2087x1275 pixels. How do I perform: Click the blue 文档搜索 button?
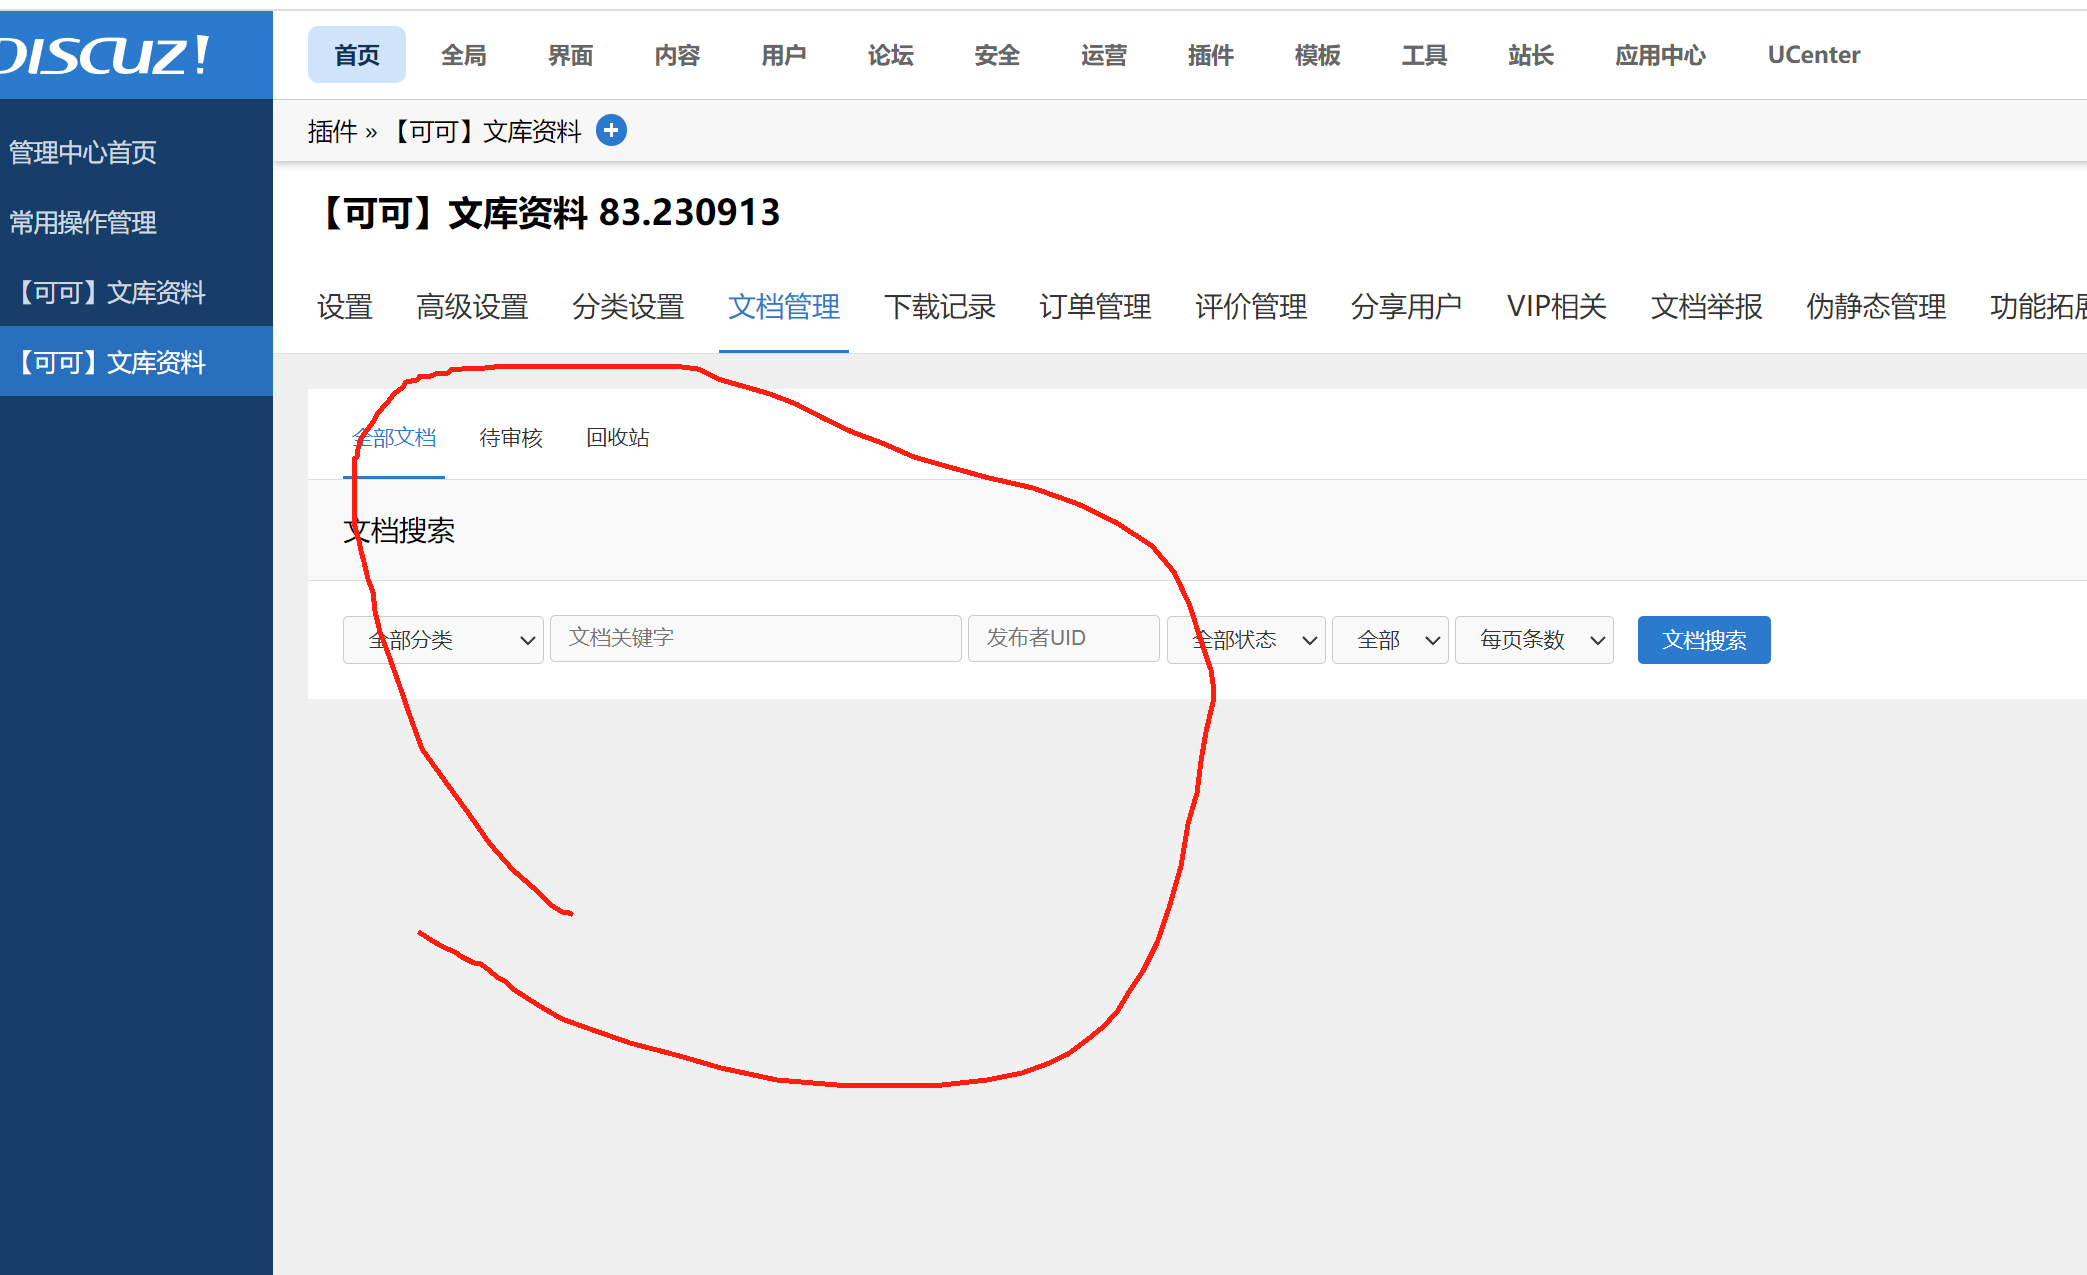(x=1704, y=639)
